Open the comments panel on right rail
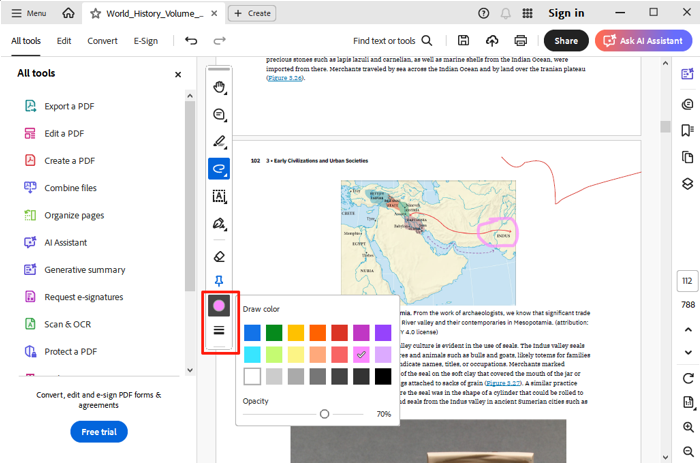The width and height of the screenshot is (700, 463). click(x=688, y=104)
